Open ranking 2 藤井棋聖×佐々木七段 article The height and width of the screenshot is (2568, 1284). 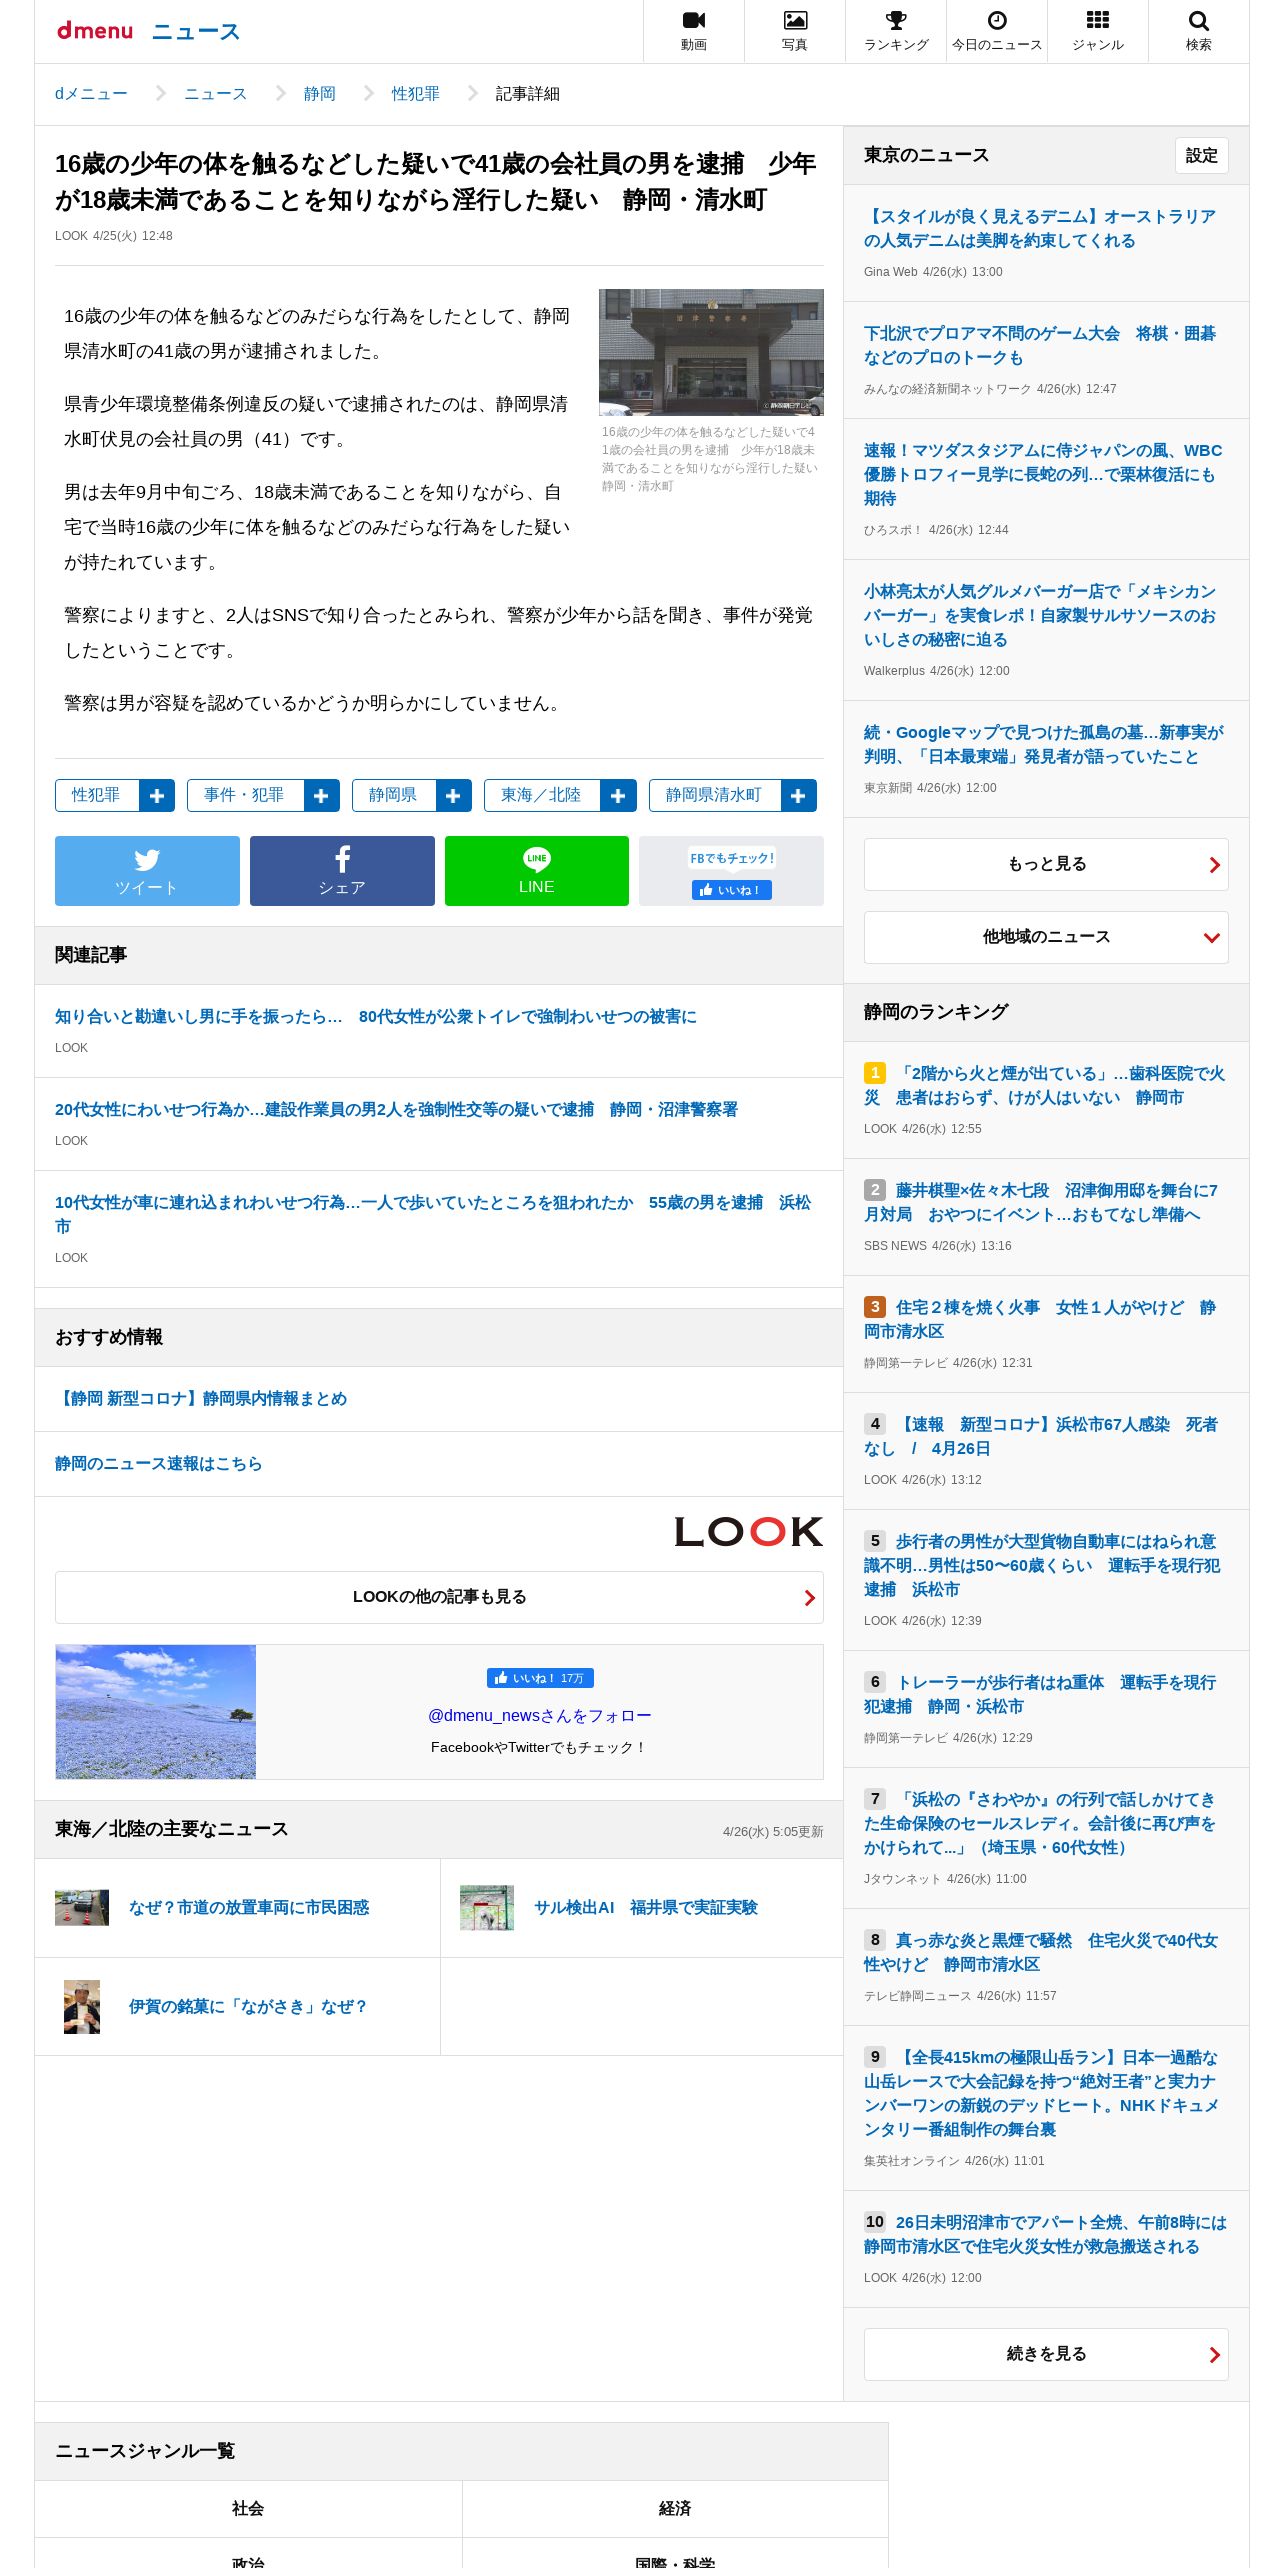tap(1041, 1203)
